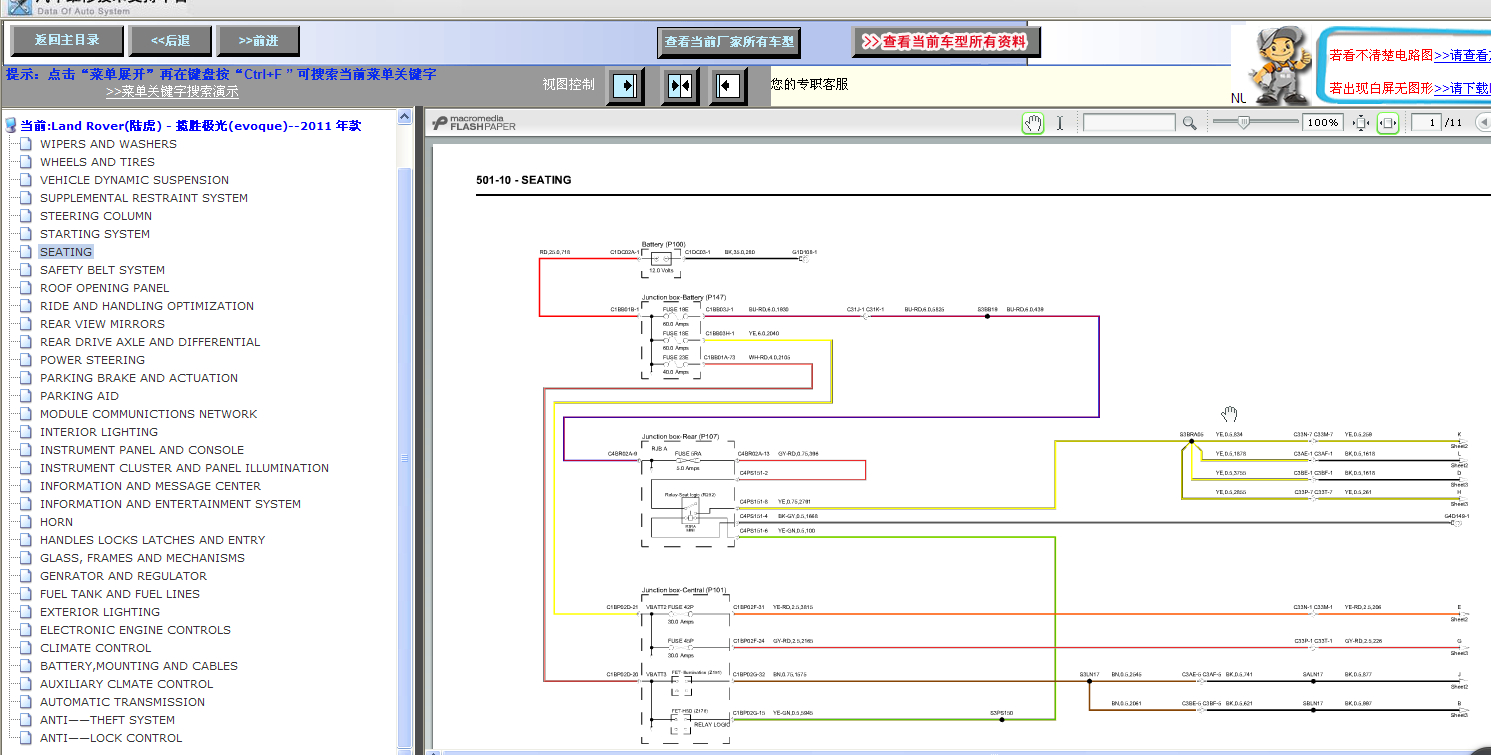Click the expand-right view control icon
This screenshot has height=755, width=1491.
[x=627, y=86]
